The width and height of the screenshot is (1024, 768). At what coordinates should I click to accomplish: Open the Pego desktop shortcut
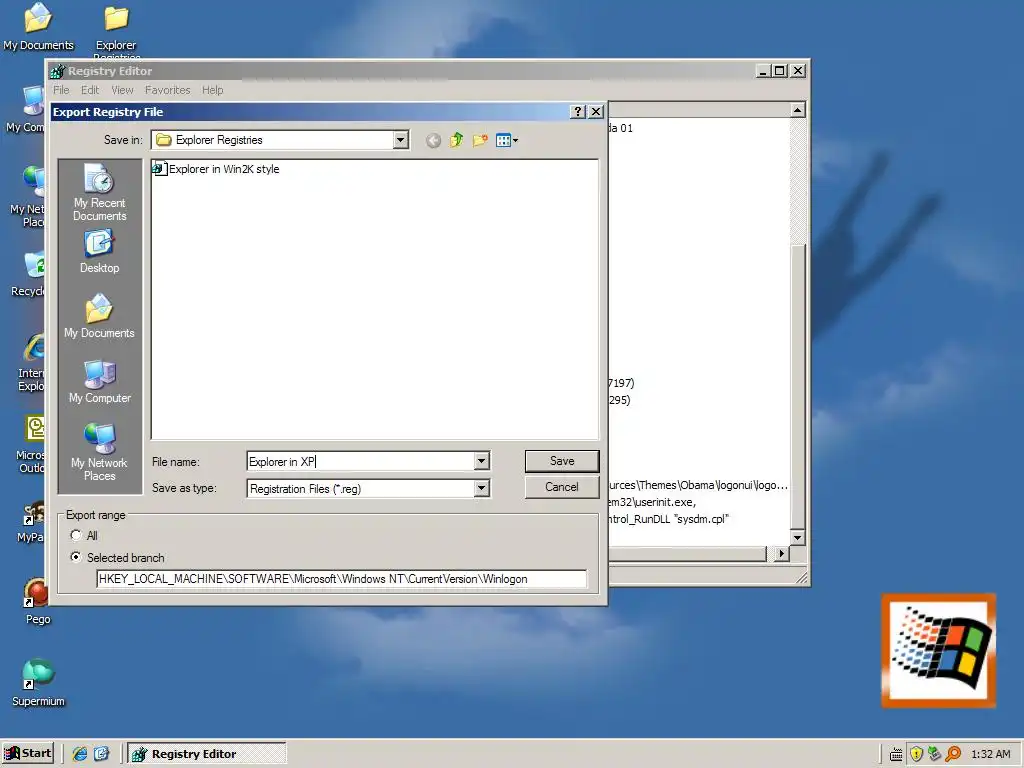point(37,601)
